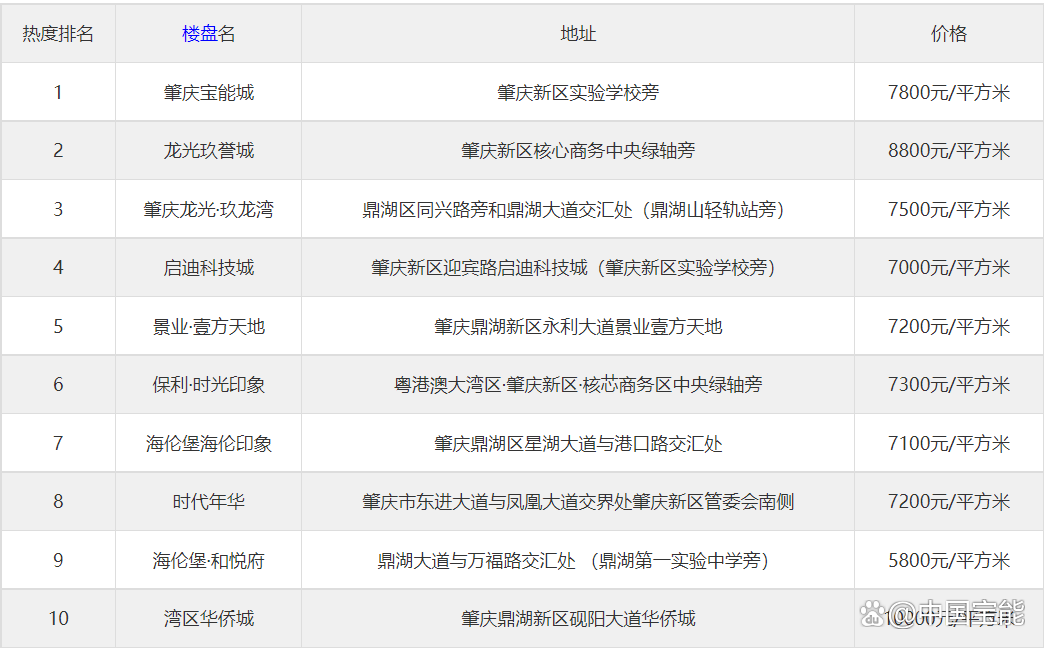Viewport: 1046px width, 650px height.
Task: Select property name 时代年华
Action: [209, 501]
